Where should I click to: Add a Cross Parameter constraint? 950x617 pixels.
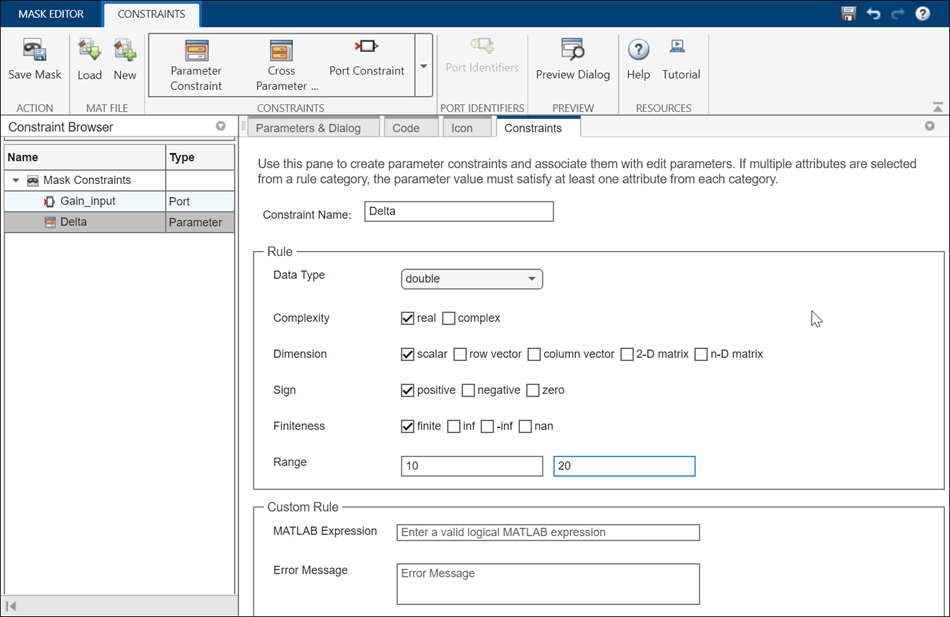click(281, 65)
